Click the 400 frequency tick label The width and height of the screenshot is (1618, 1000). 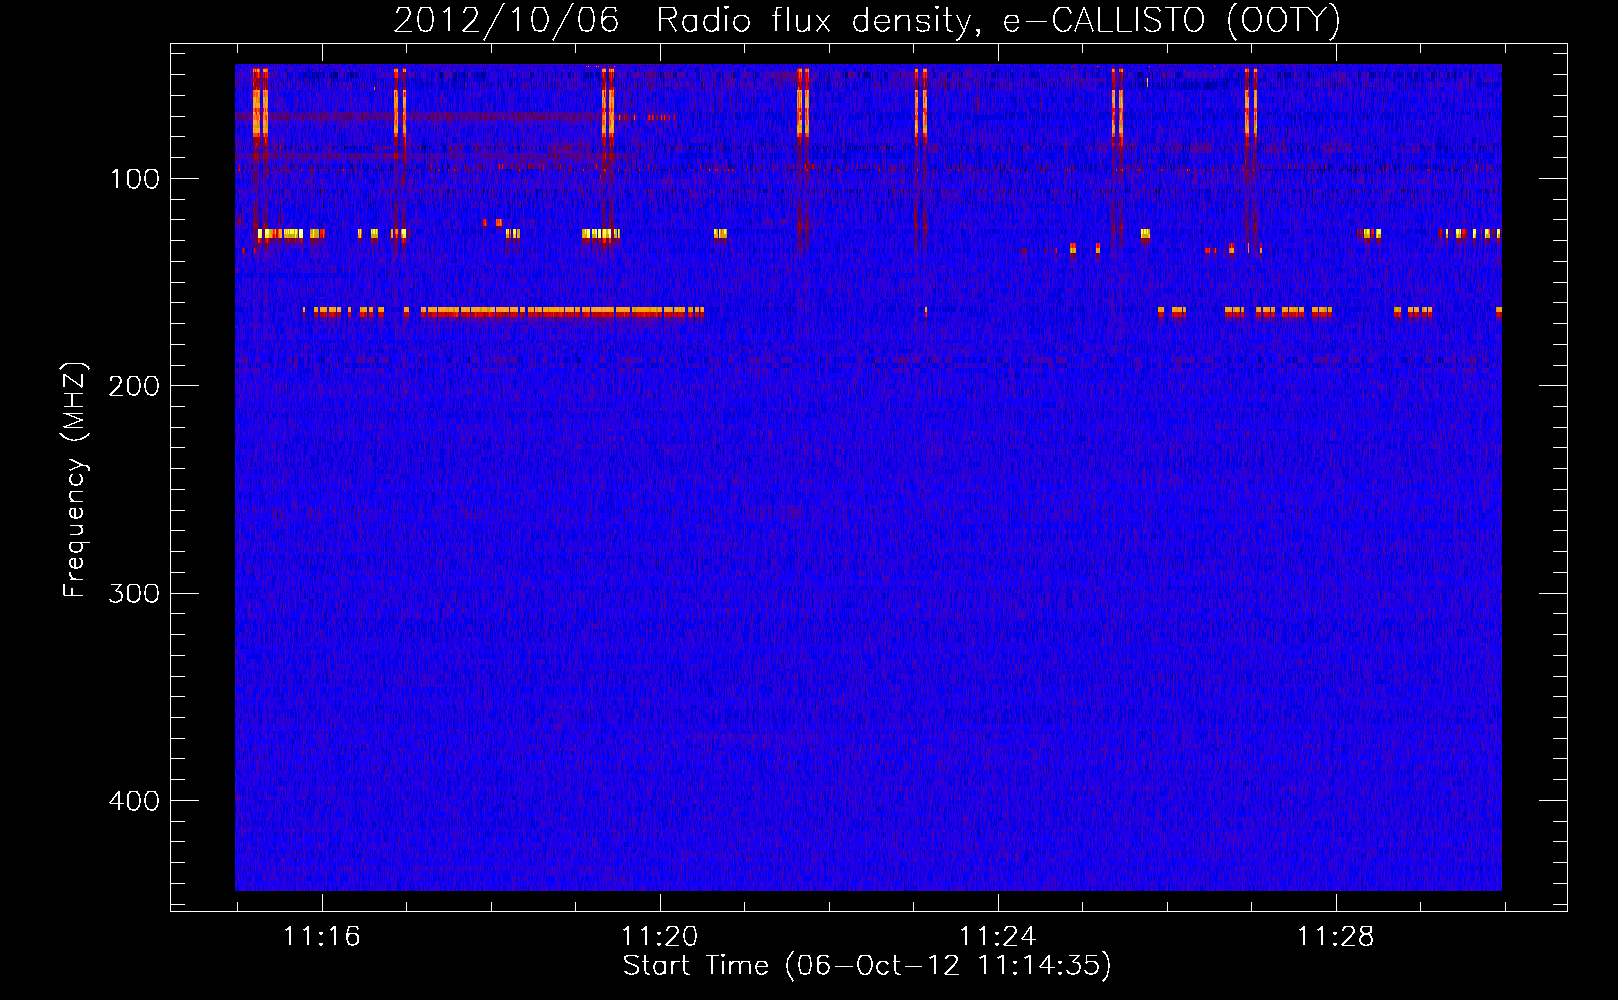pos(134,800)
